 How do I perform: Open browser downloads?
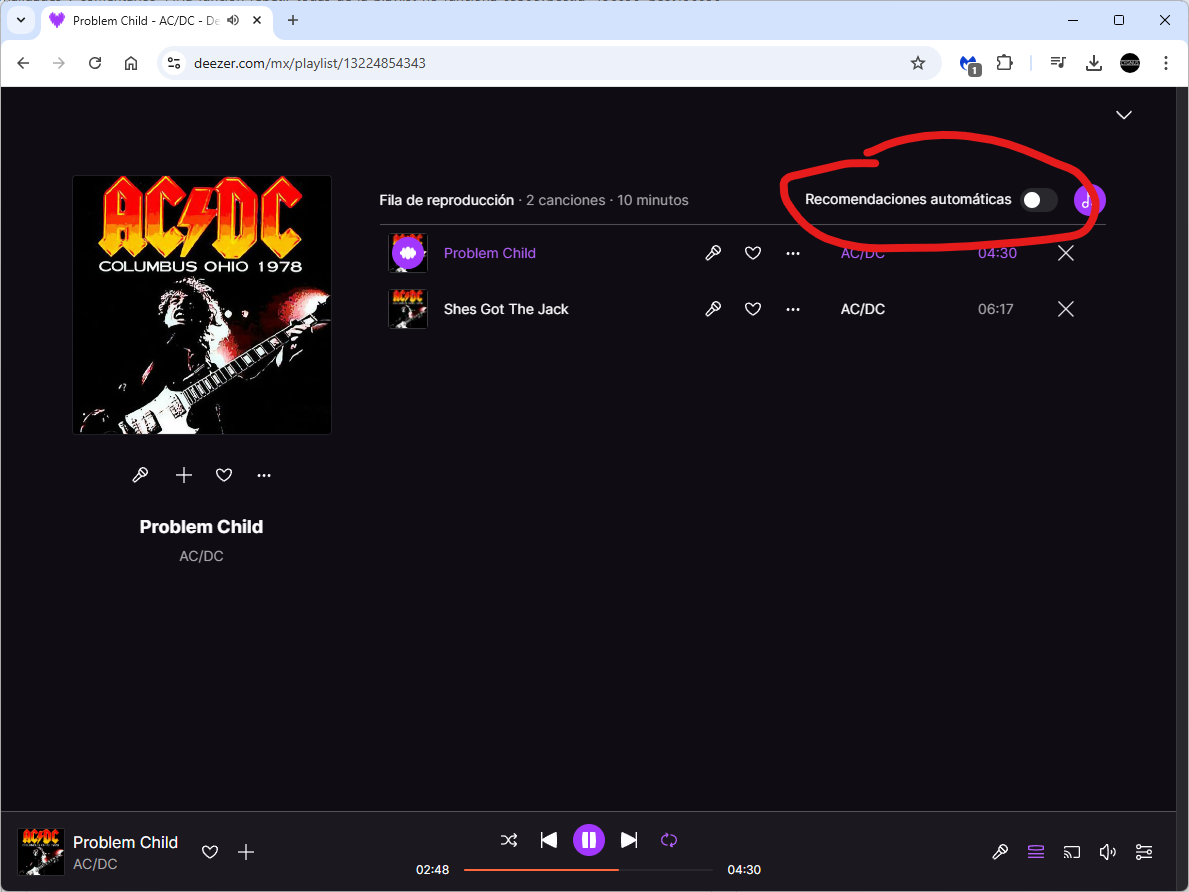pyautogui.click(x=1093, y=63)
